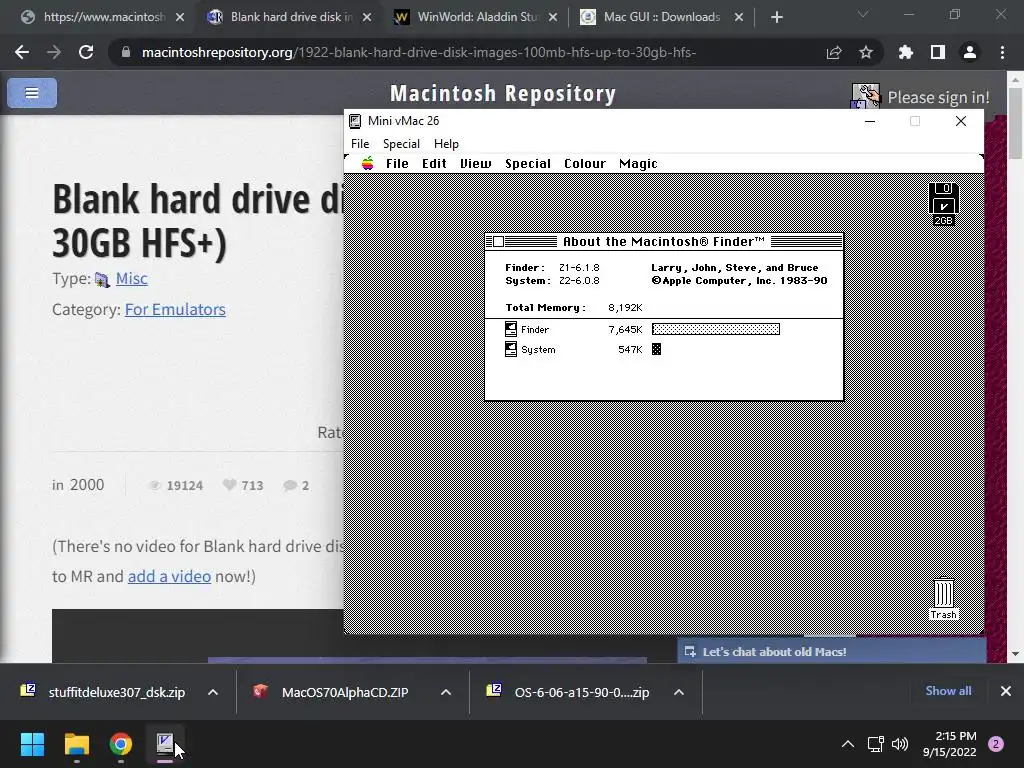Switch to Chrome in the taskbar
The height and width of the screenshot is (768, 1024).
click(x=121, y=744)
